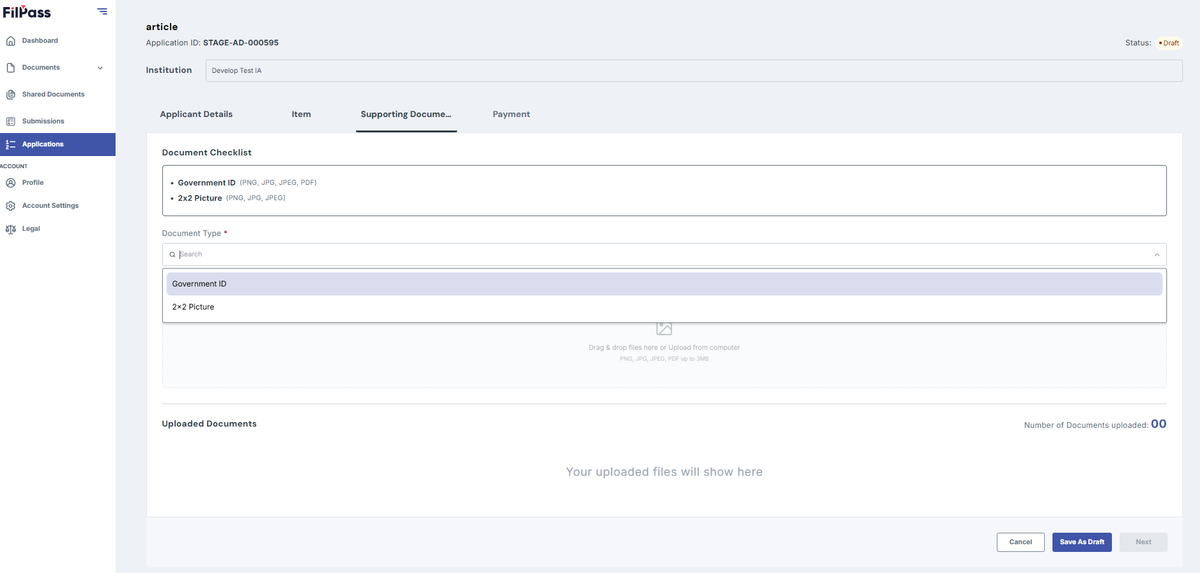Focus the Document Type search field

pyautogui.click(x=664, y=255)
